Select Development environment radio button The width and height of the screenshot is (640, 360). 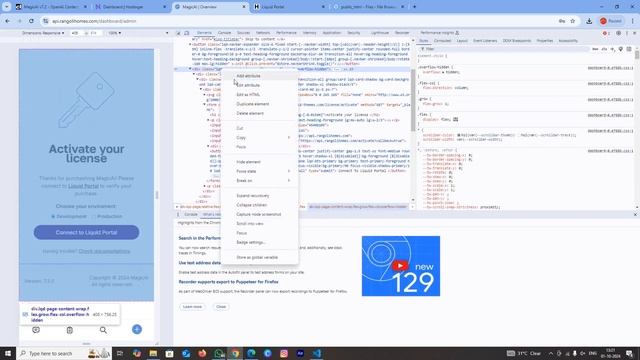53,216
